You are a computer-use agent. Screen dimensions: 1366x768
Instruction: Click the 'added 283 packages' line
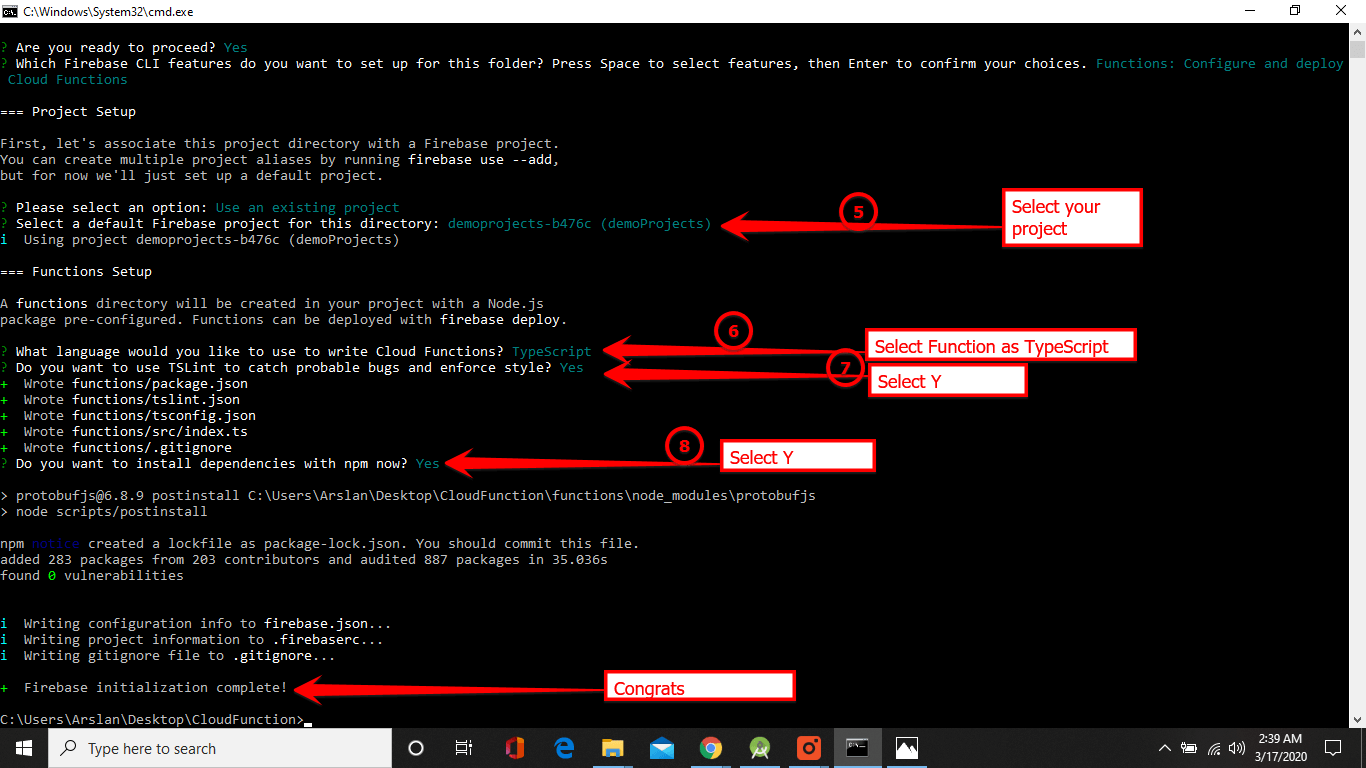(304, 559)
